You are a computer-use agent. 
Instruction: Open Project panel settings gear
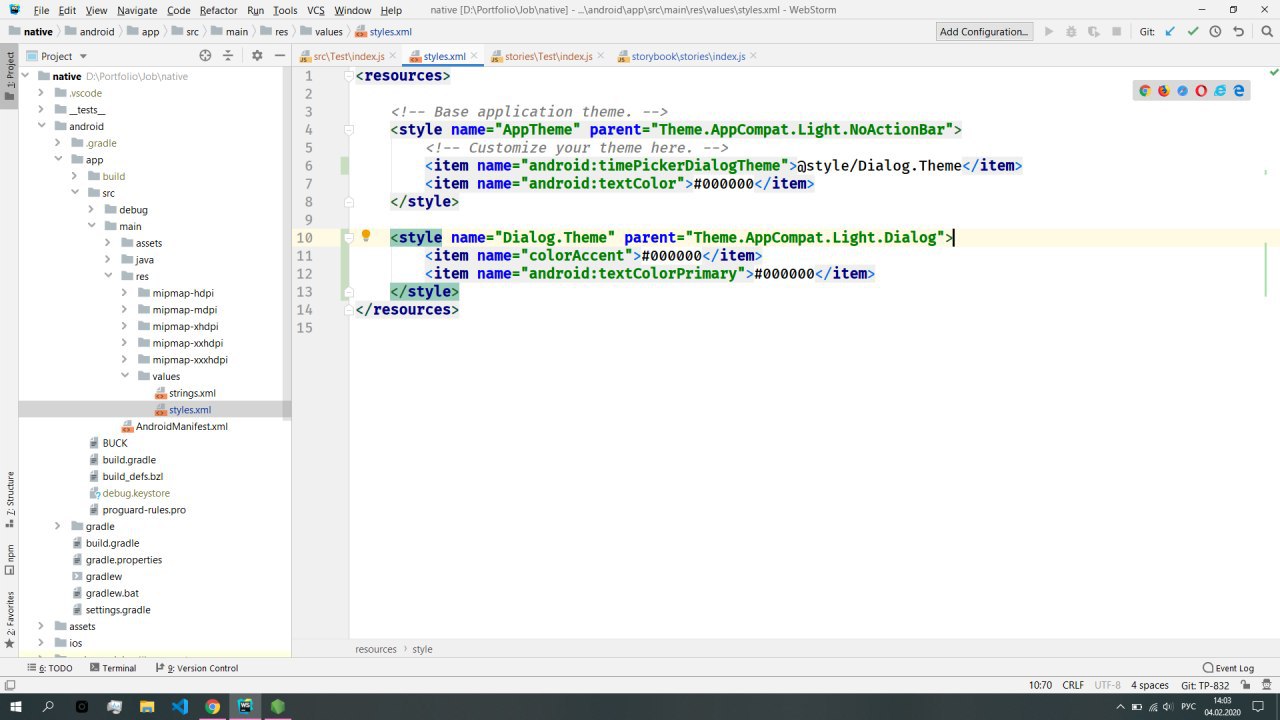click(x=257, y=56)
